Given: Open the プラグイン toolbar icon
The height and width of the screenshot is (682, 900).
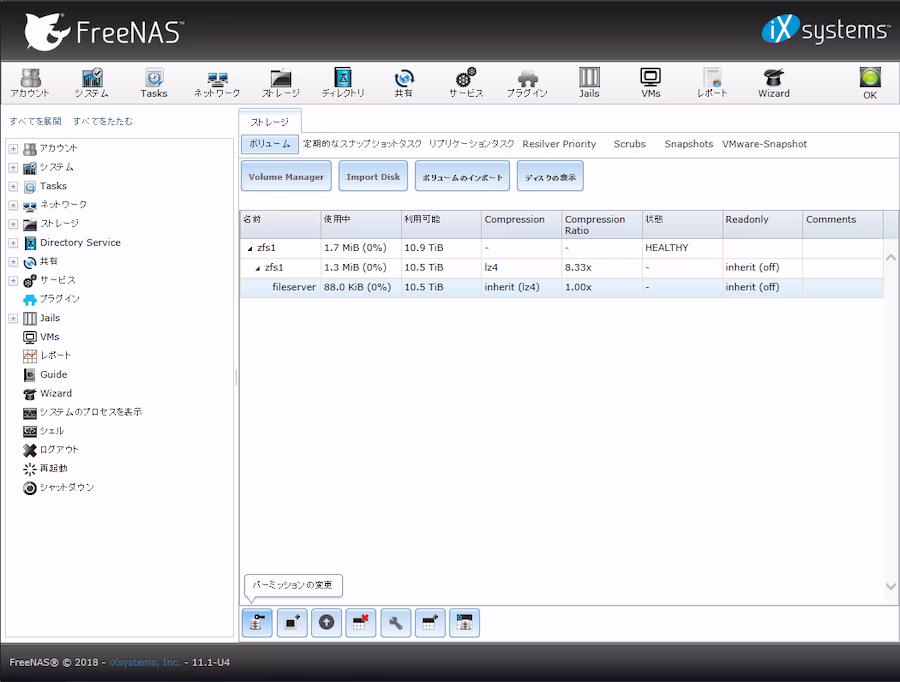Looking at the screenshot, I should tap(527, 83).
